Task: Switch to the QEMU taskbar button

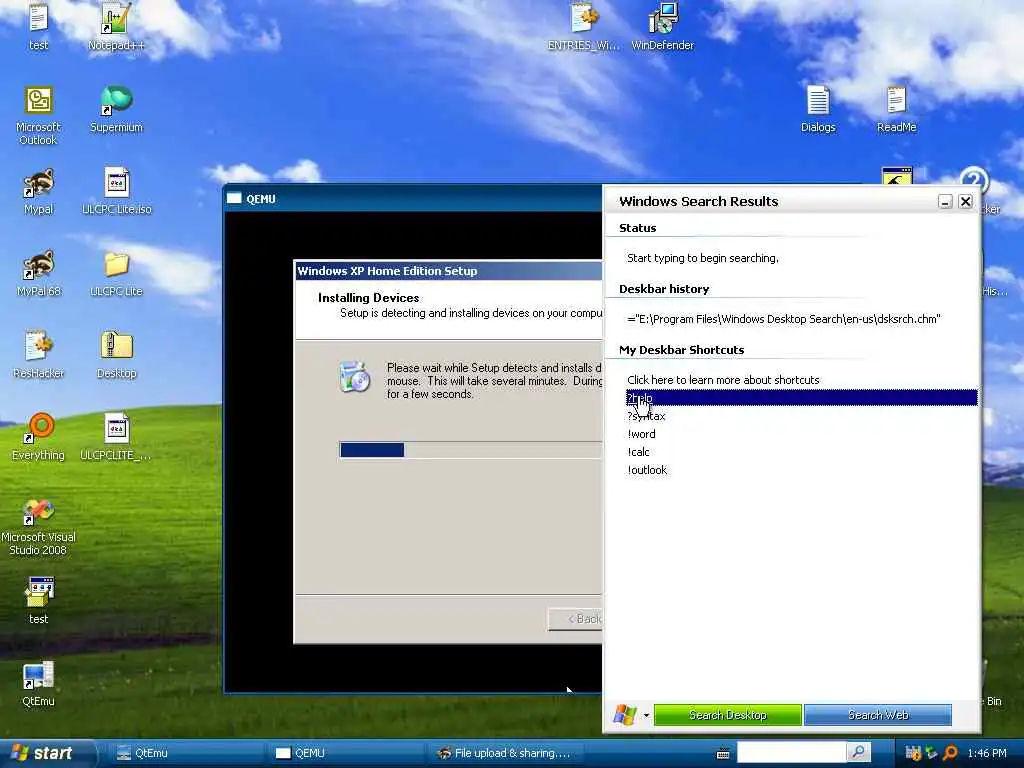Action: 345,753
